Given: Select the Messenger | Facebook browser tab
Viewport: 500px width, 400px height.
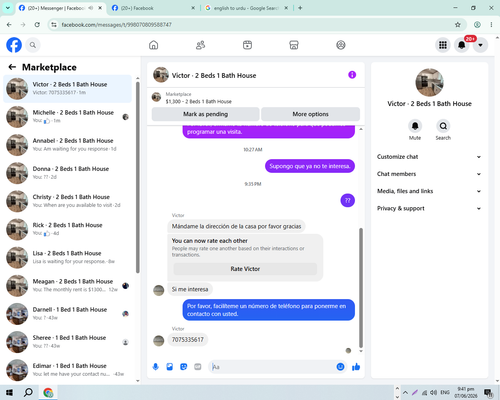Looking at the screenshot, I should (60, 8).
